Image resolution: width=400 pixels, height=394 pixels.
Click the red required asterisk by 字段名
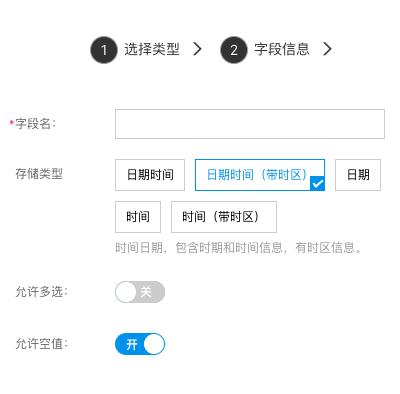[x=12, y=123]
